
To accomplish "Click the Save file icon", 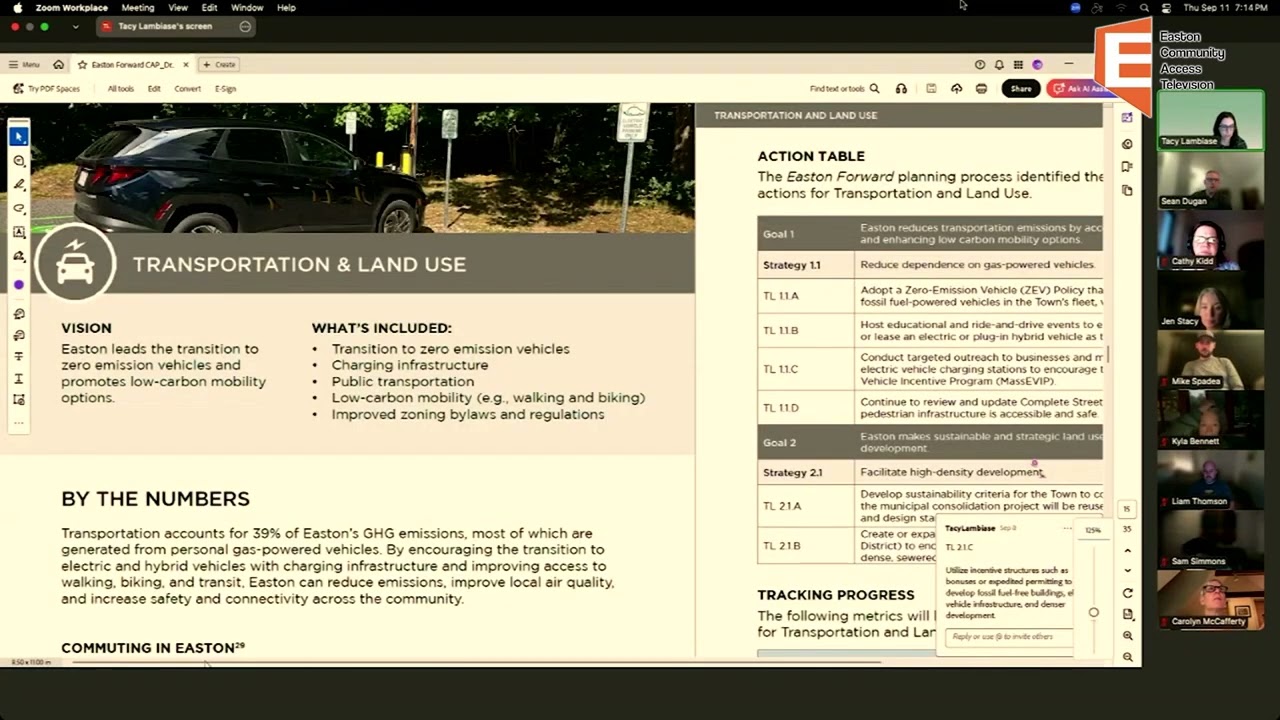I will pos(931,89).
